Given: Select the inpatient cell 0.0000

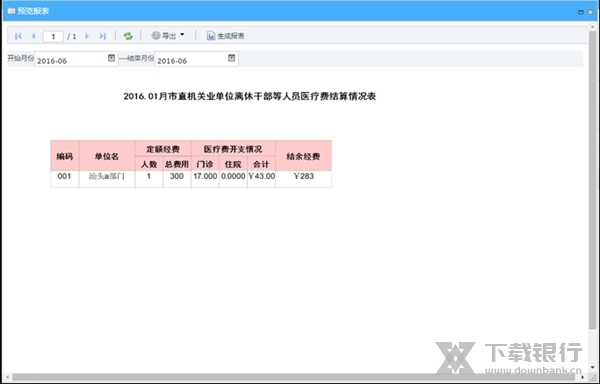Looking at the screenshot, I should pyautogui.click(x=233, y=179).
